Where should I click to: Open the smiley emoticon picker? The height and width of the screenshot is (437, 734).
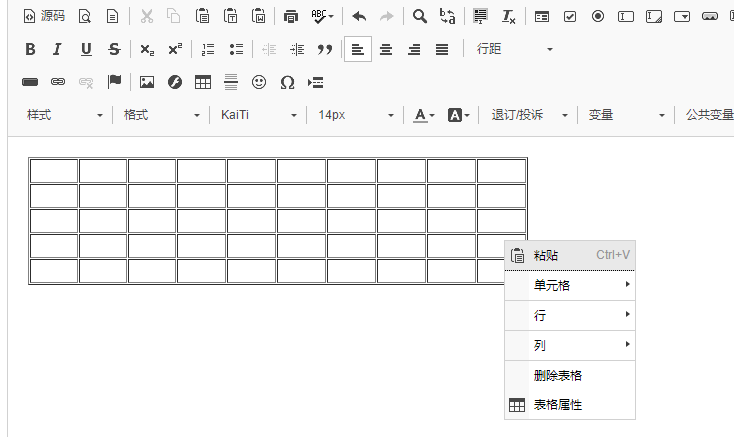click(259, 82)
